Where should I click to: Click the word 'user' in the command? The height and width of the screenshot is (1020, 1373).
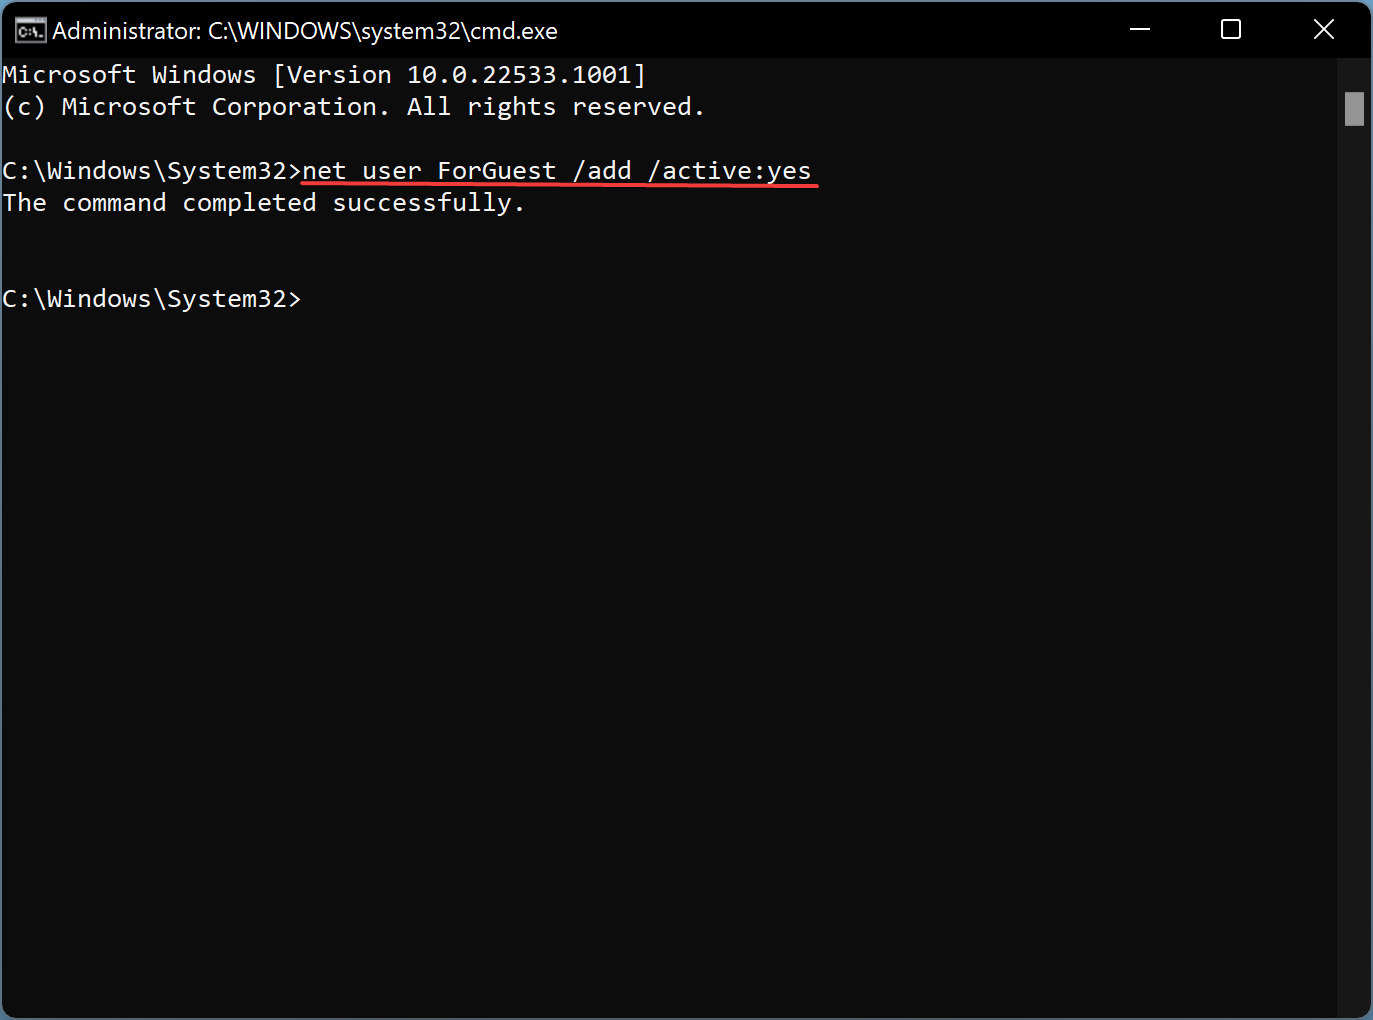point(391,172)
